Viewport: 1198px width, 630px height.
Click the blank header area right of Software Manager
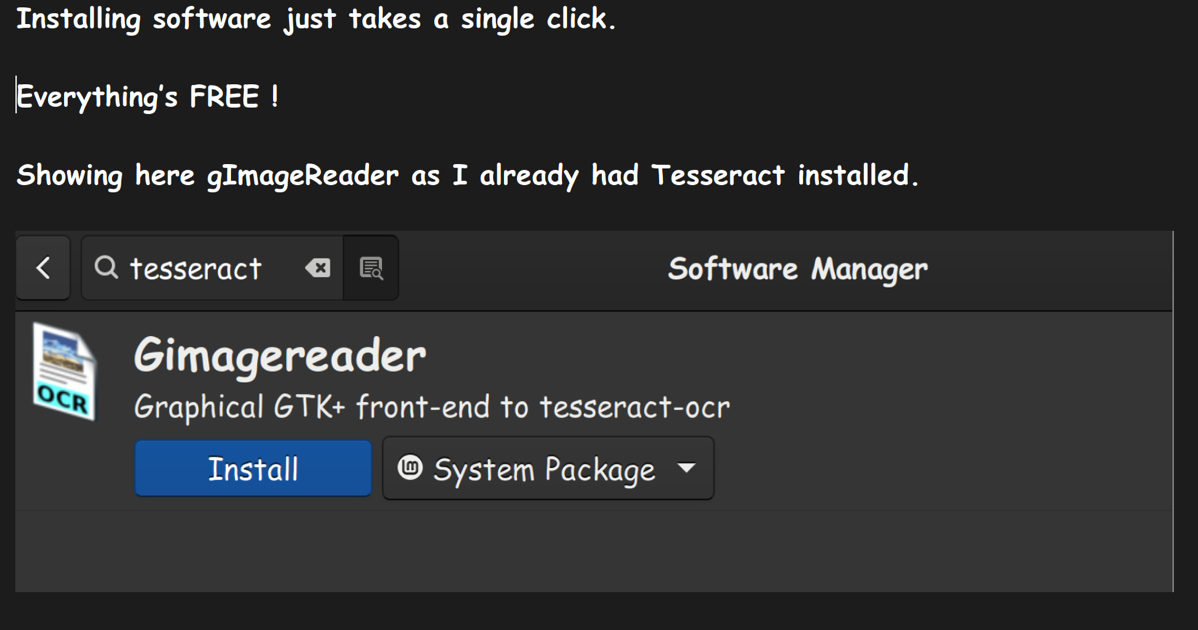[x=1050, y=269]
